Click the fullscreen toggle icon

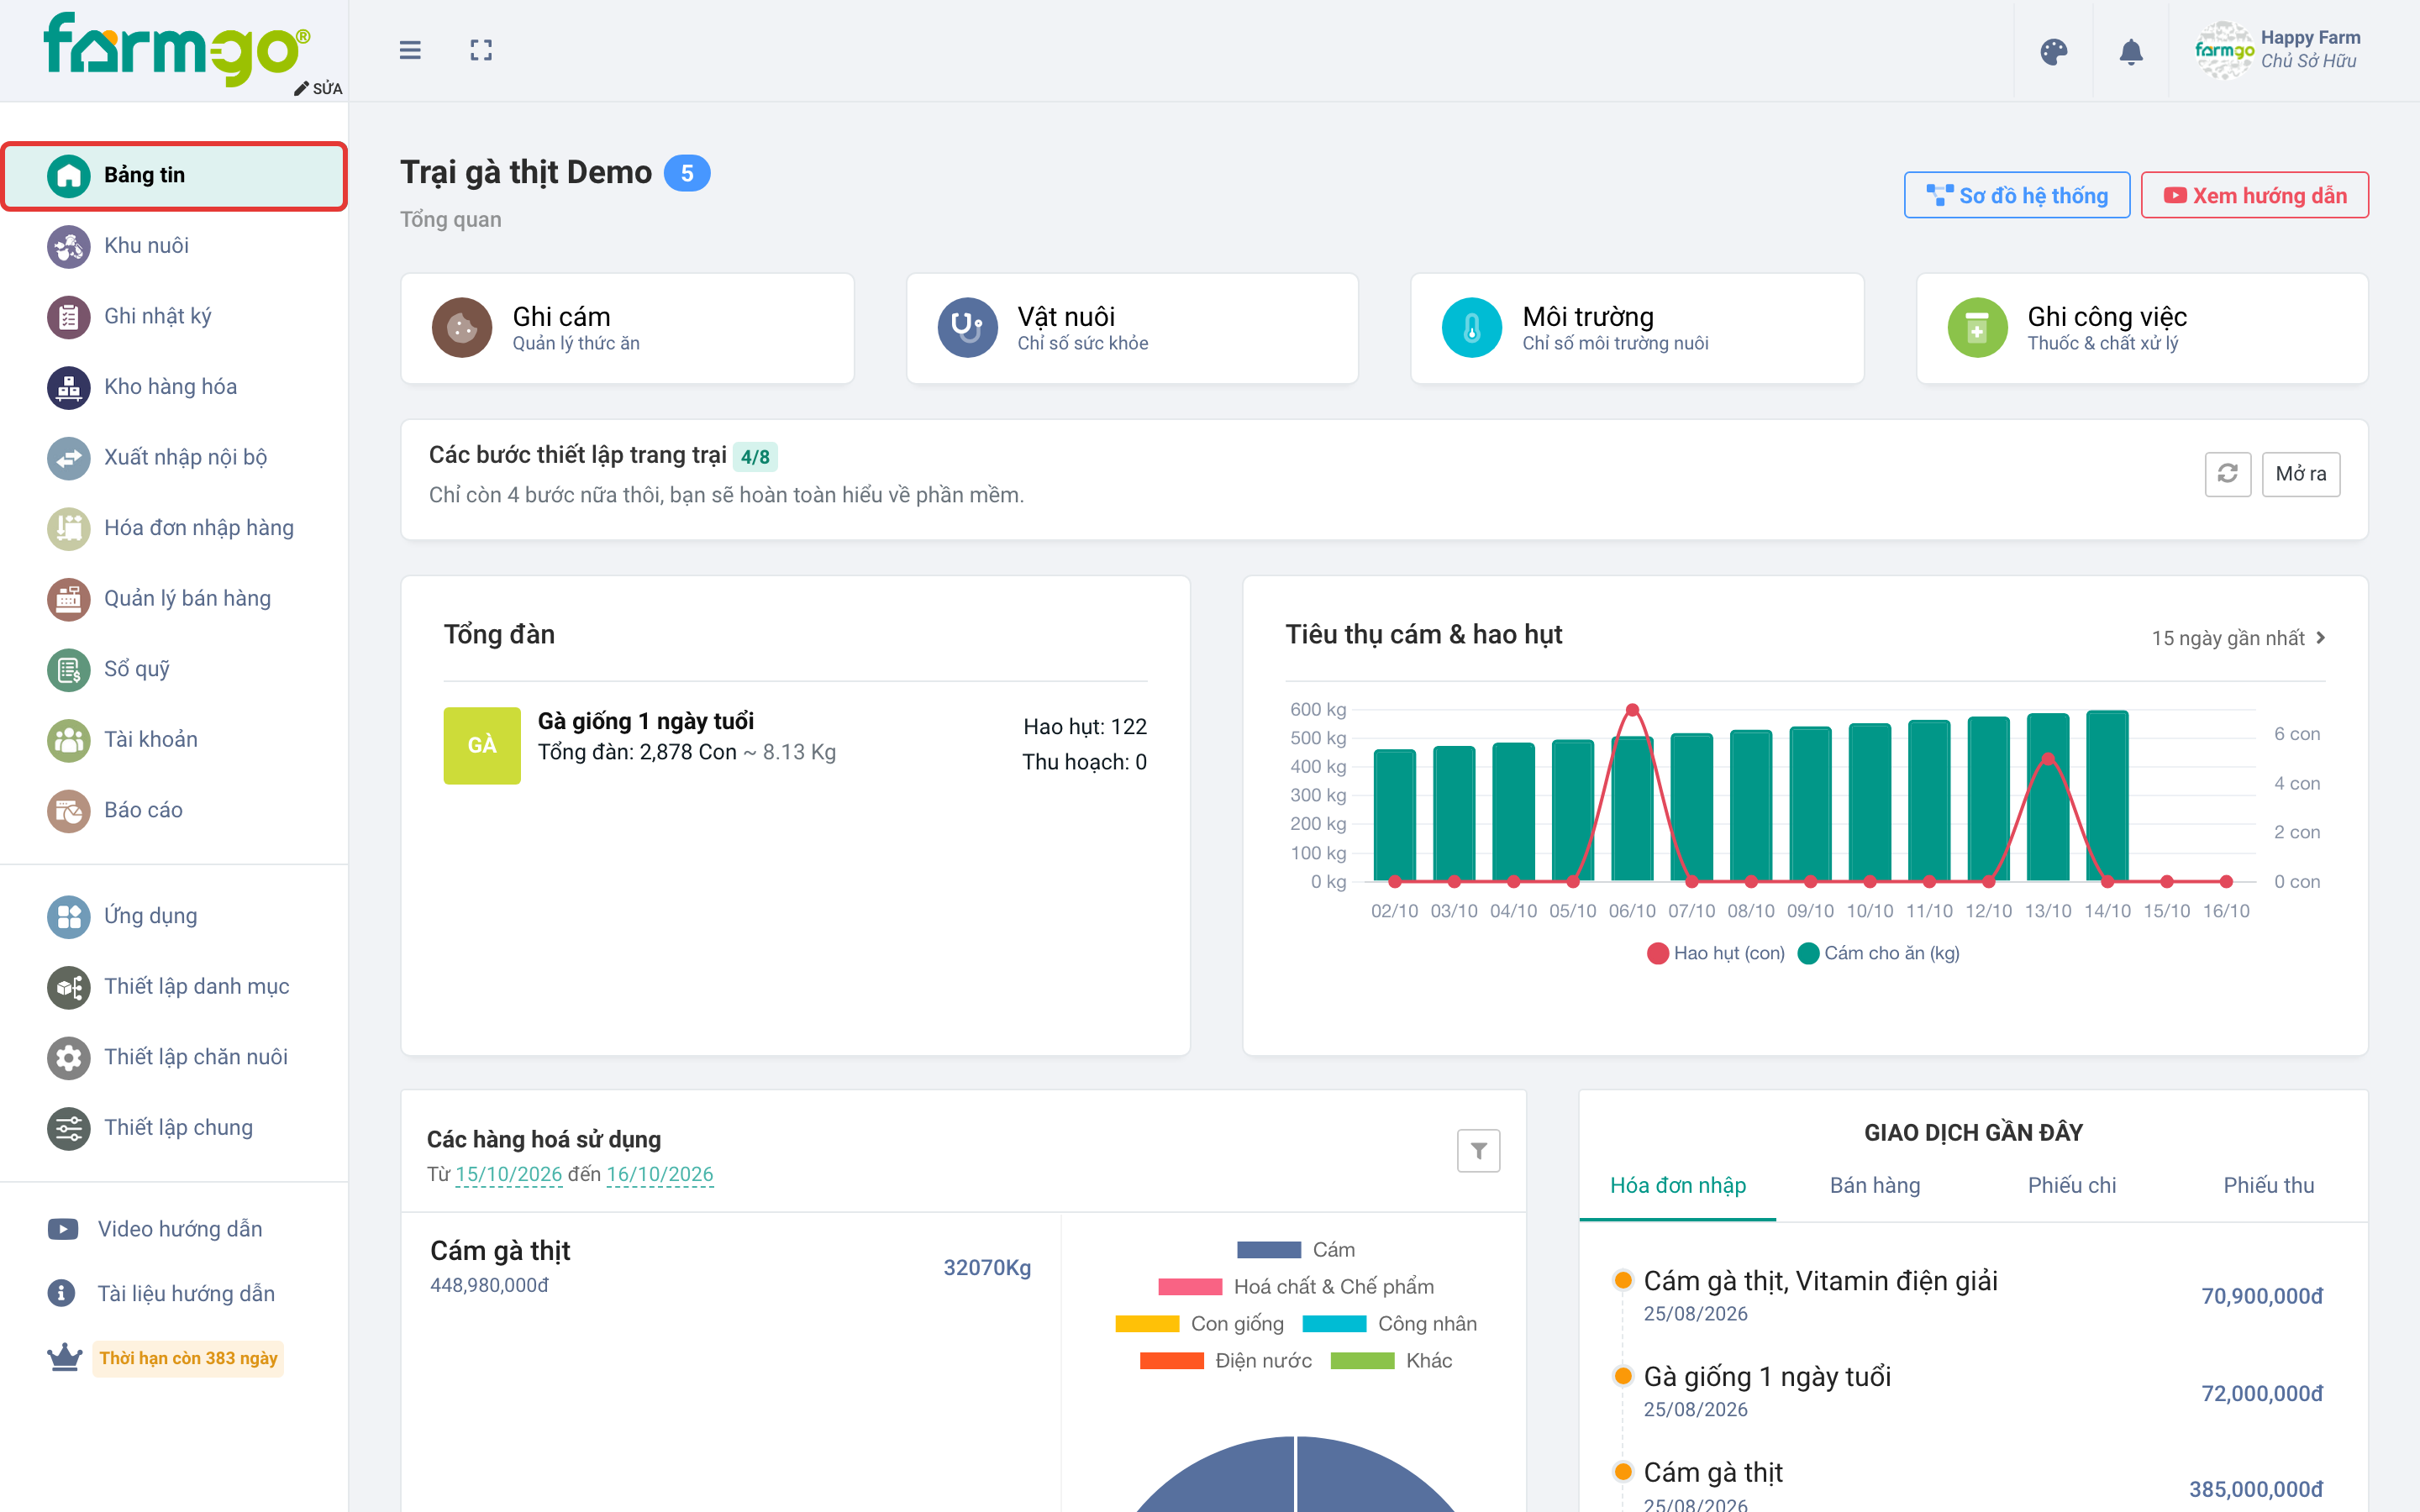point(481,50)
